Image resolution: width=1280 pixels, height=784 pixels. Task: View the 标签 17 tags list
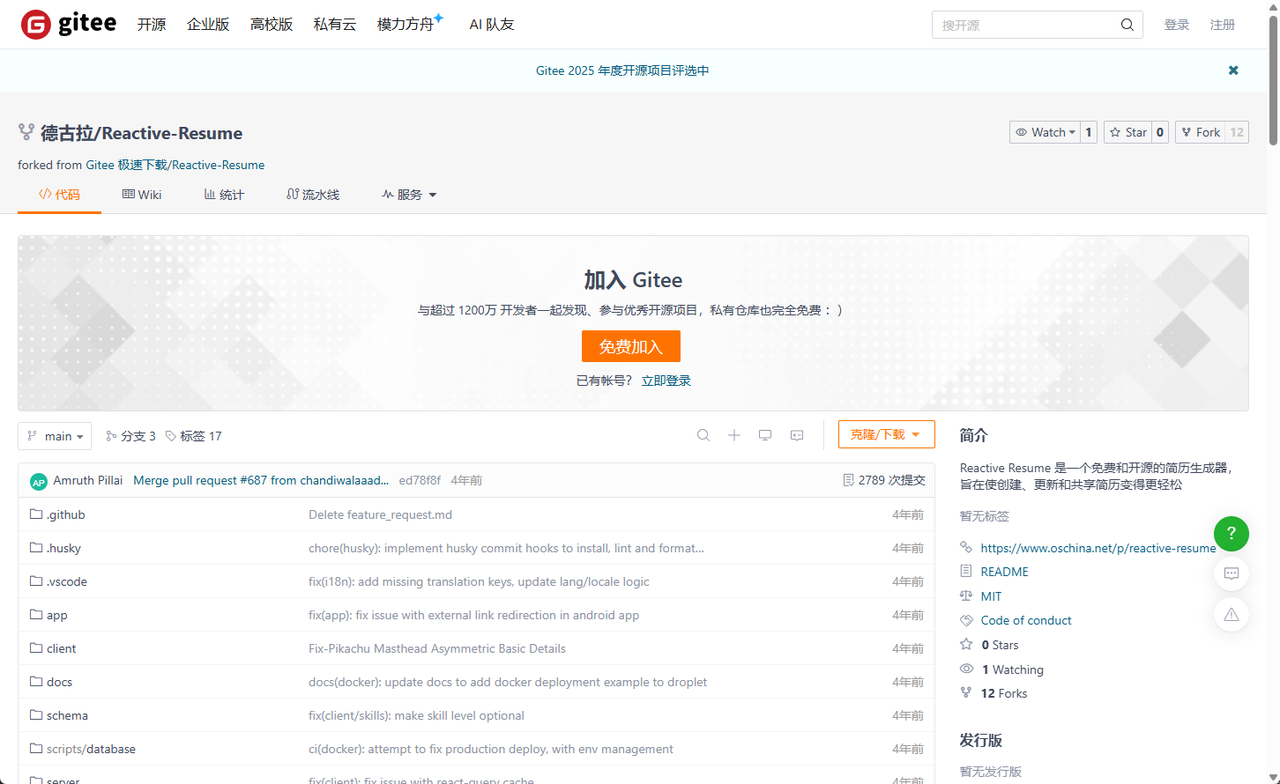coord(194,436)
